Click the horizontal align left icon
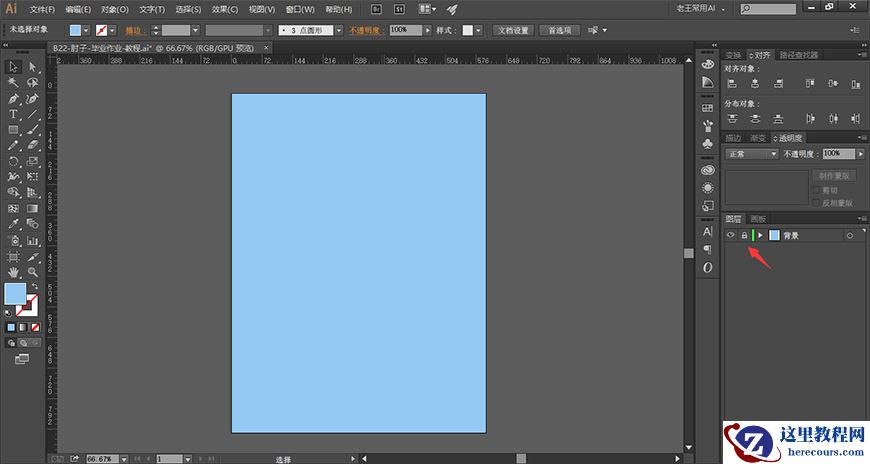The image size is (870, 464). 732,84
